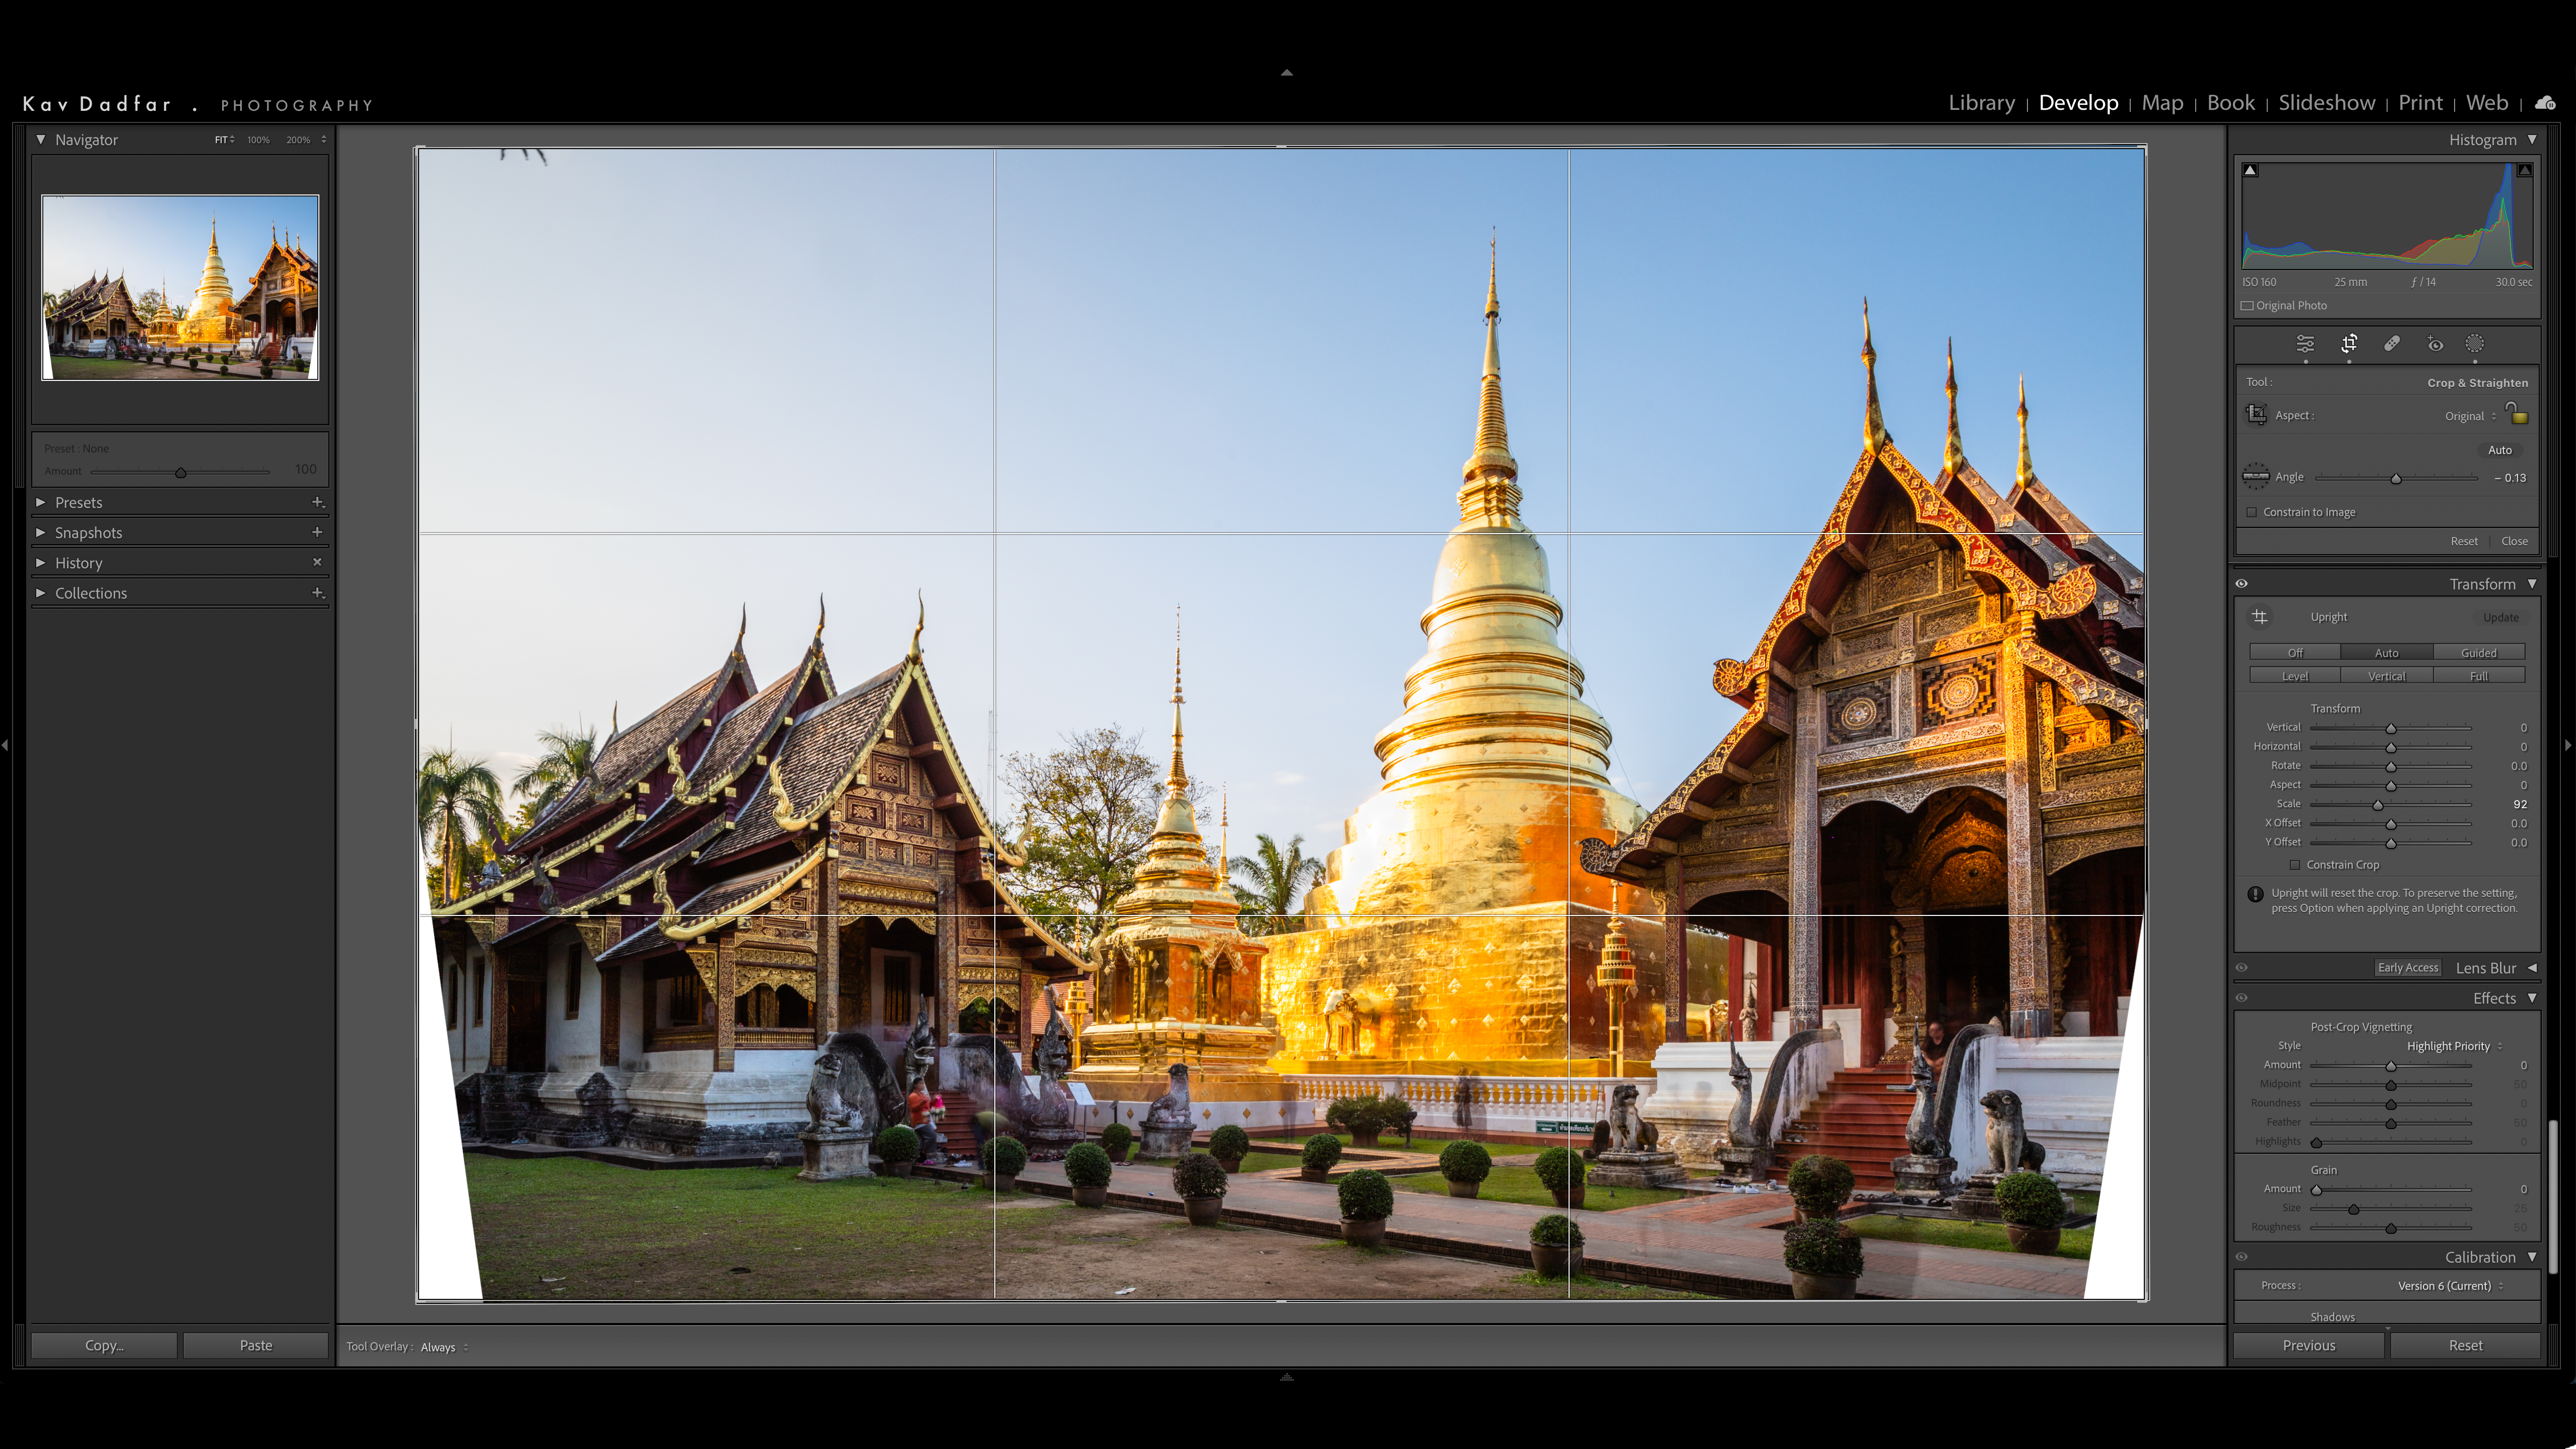Select the Masking circle tool icon
Viewport: 2576px width, 1449px height.
(x=2475, y=344)
